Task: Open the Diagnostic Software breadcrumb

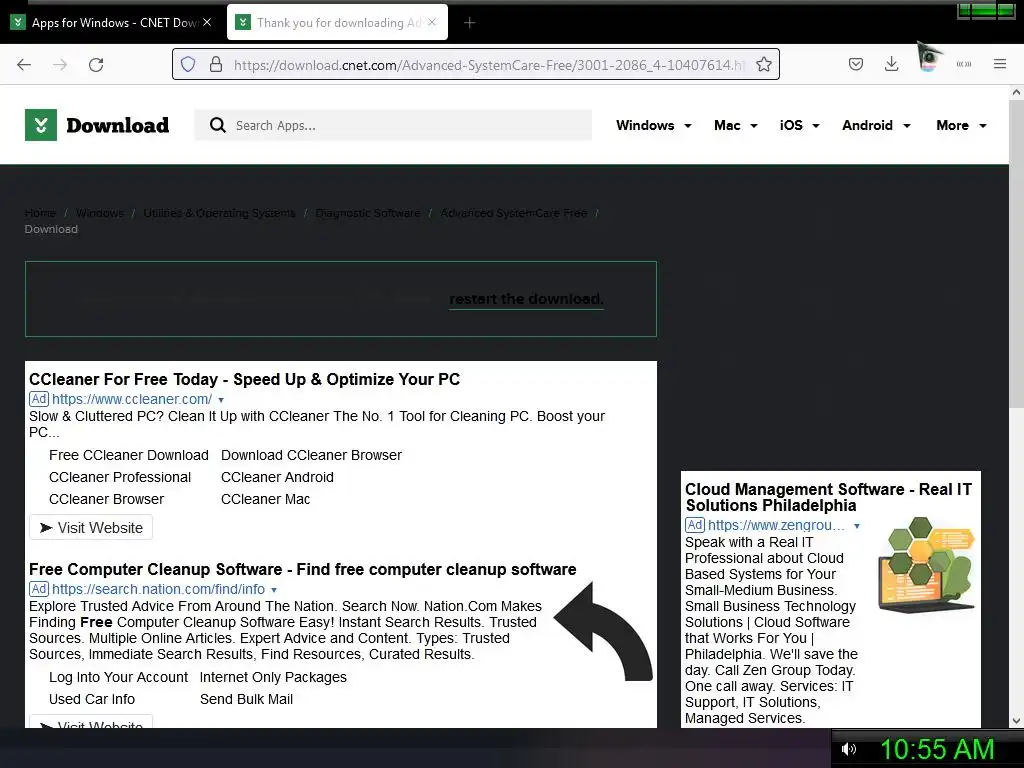Action: coord(368,213)
